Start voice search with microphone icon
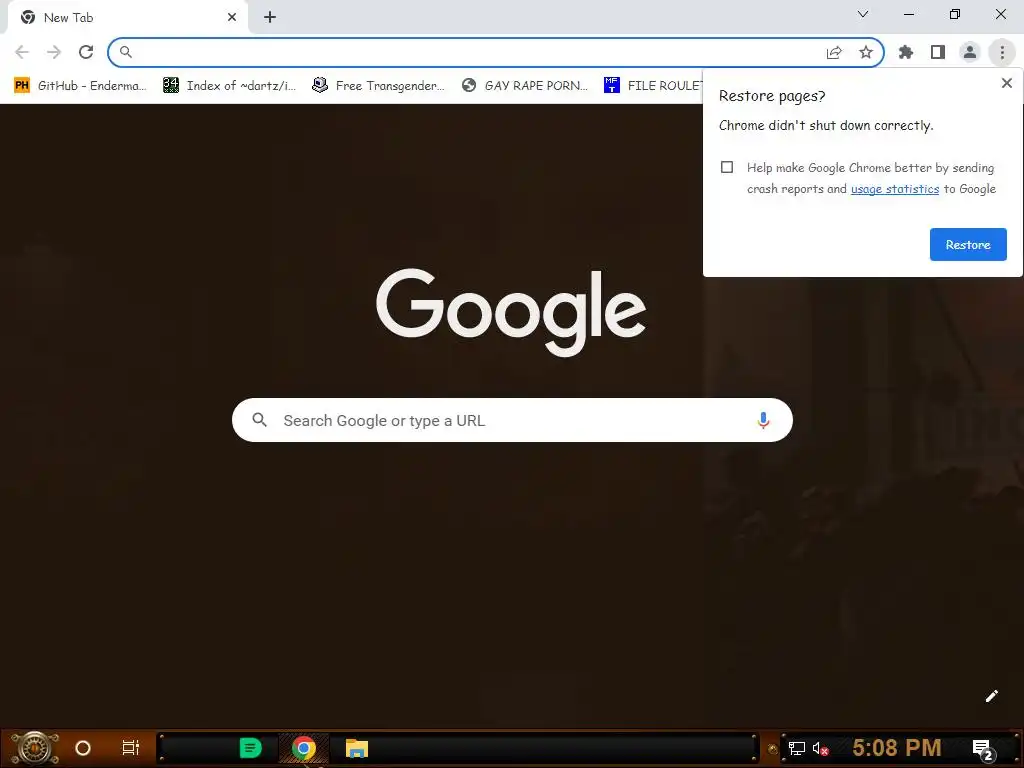1024x768 pixels. point(763,420)
